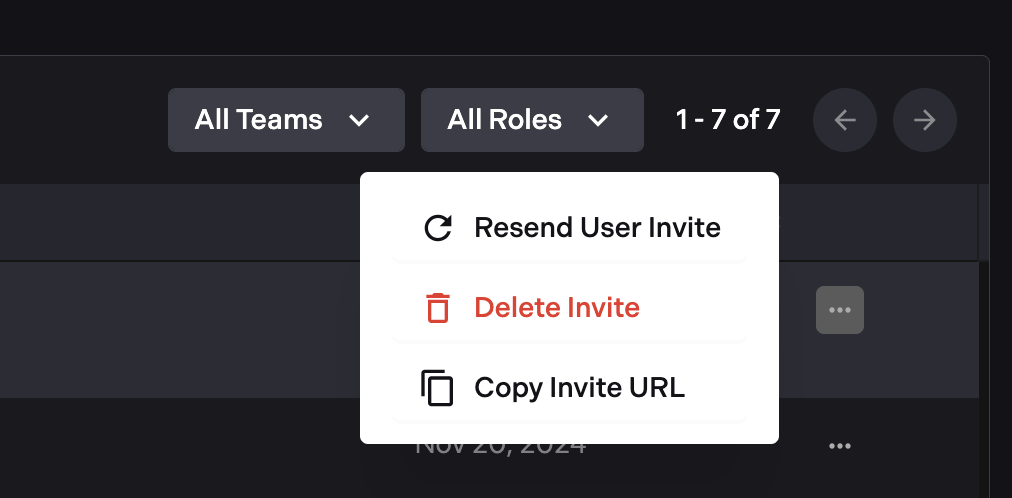Click the circular arrow resend icon

point(437,228)
